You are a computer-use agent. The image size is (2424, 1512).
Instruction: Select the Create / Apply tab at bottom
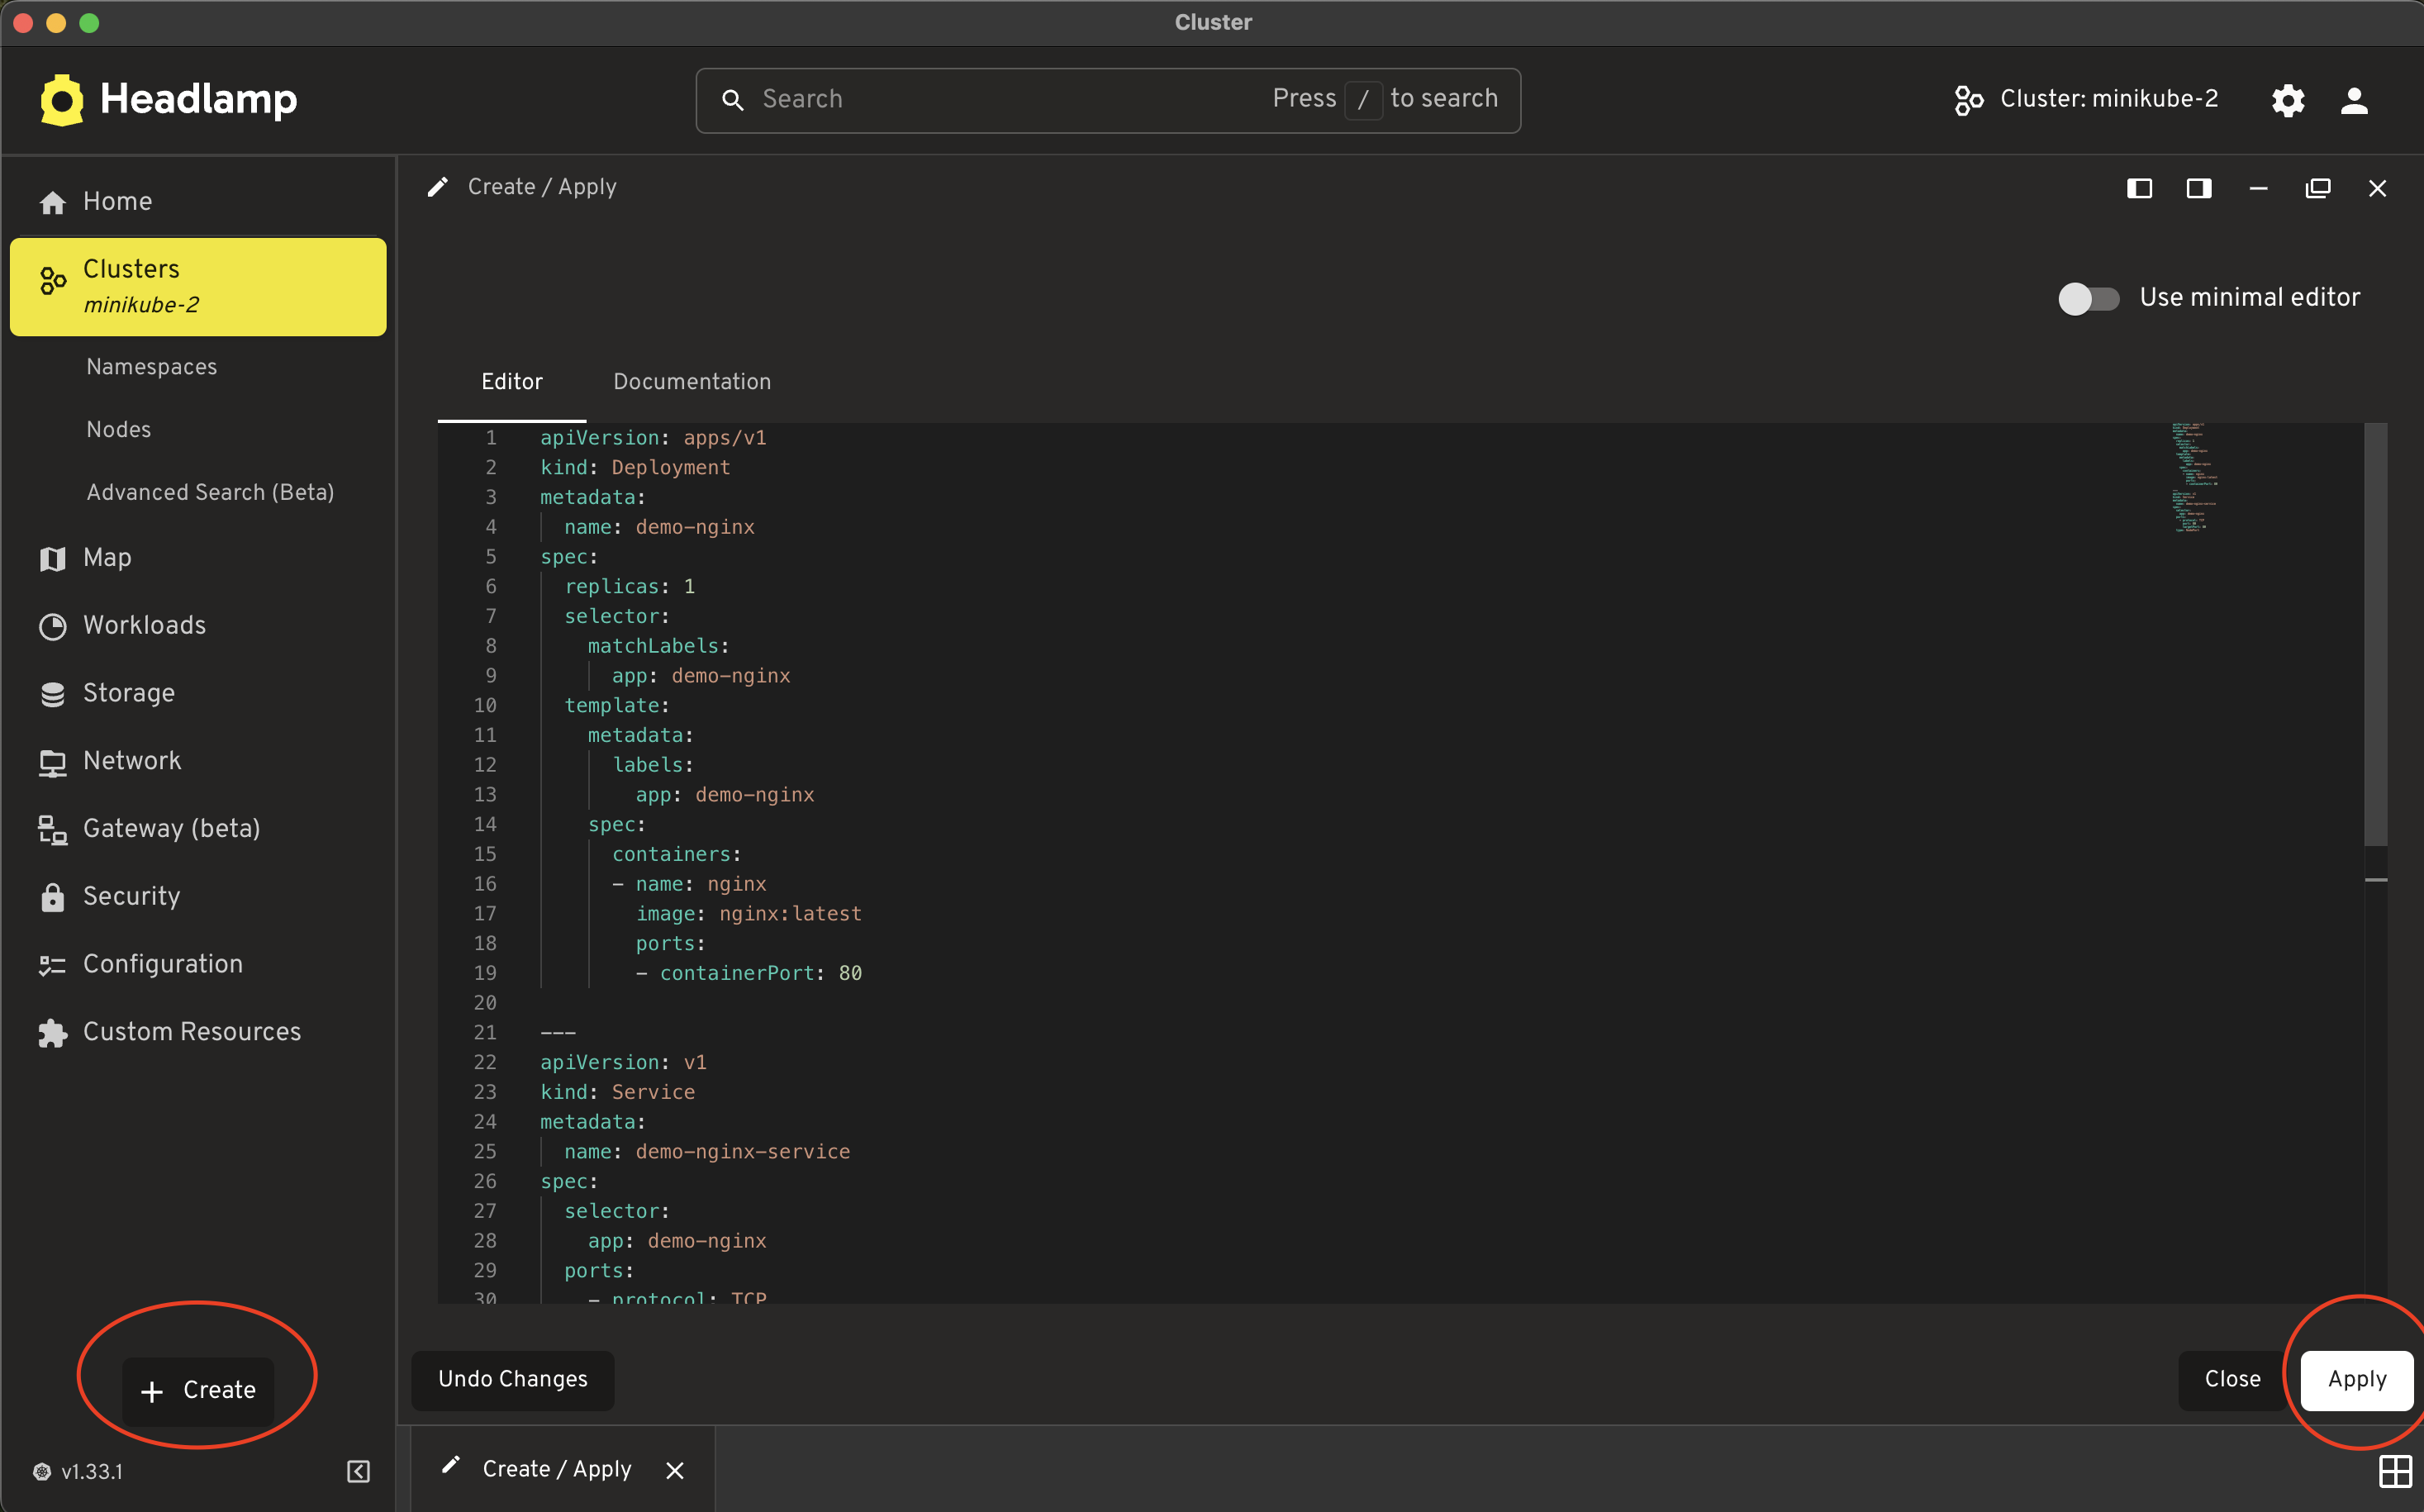557,1468
